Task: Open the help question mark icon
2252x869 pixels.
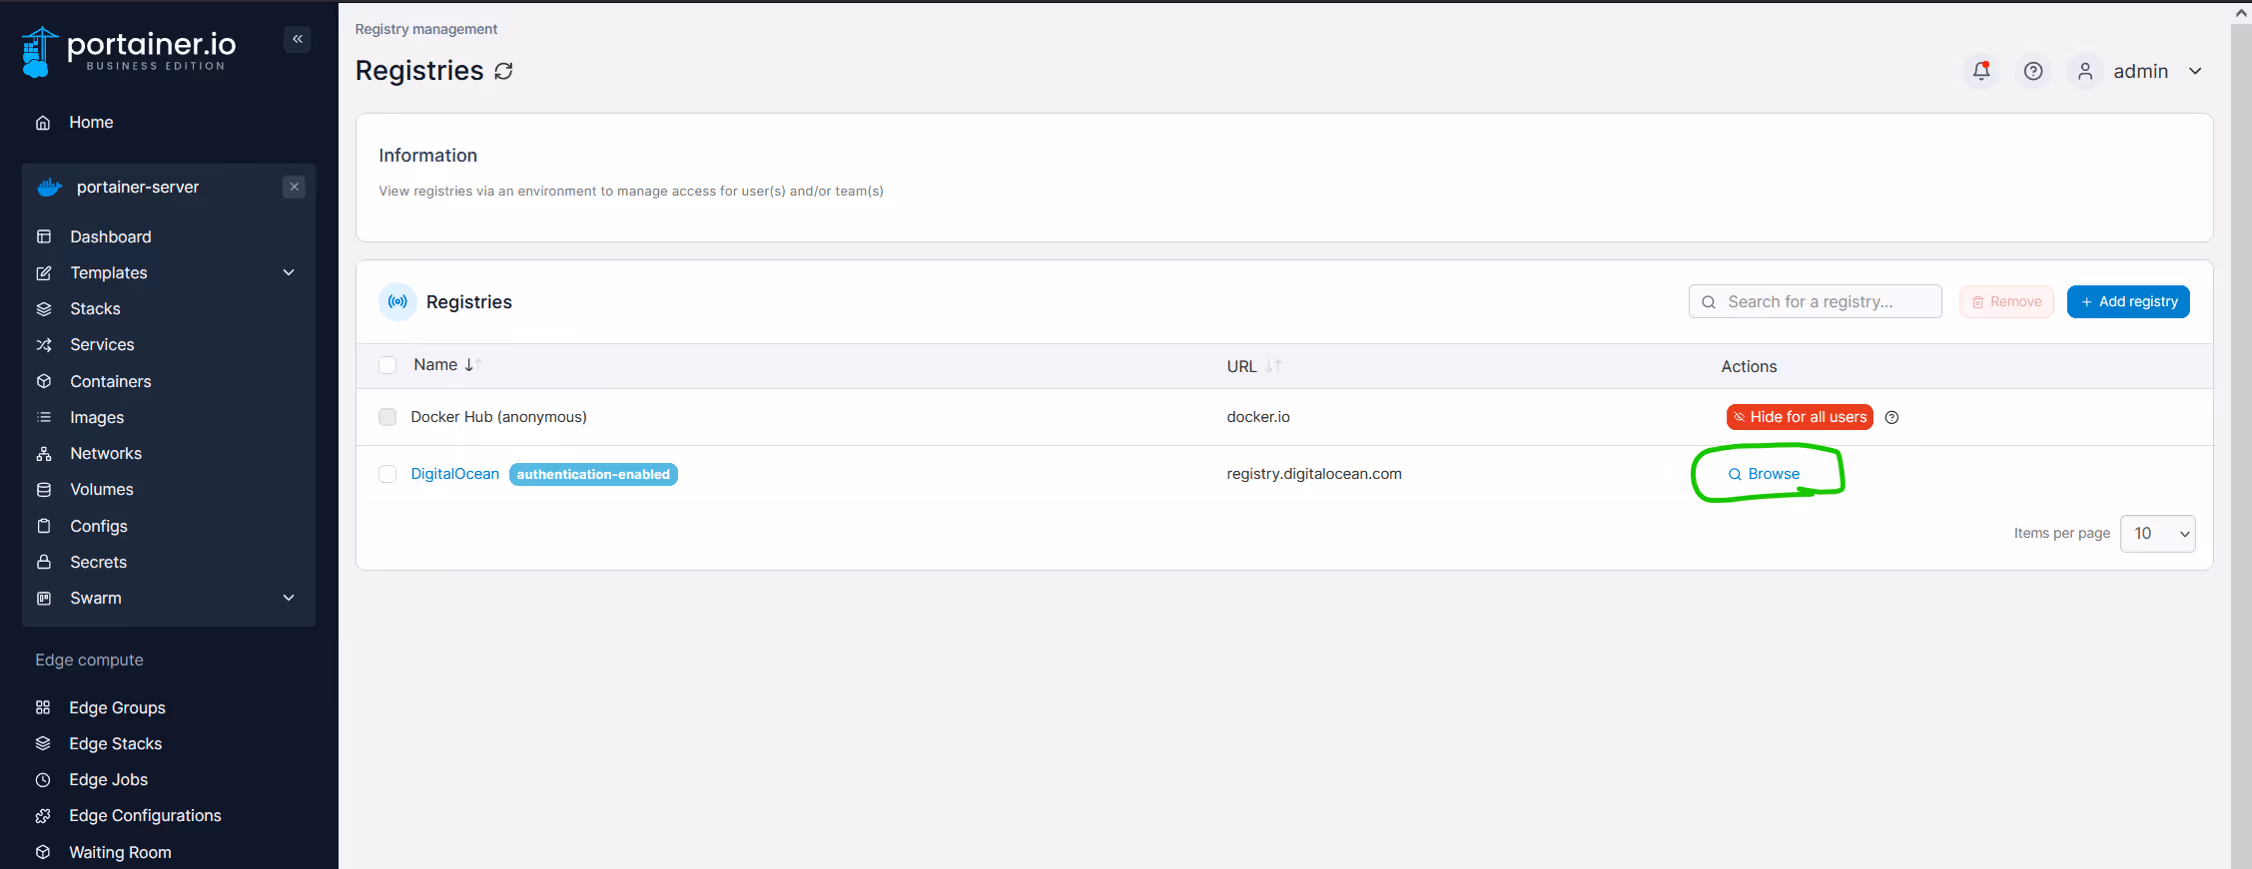Action: click(2033, 71)
